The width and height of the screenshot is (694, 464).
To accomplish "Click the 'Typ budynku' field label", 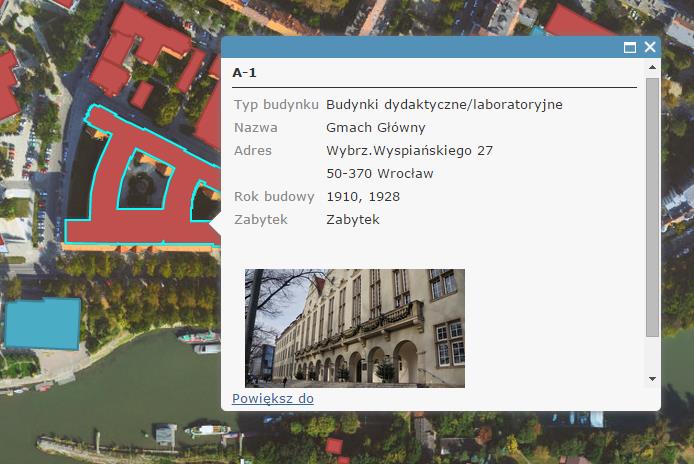I will [276, 104].
